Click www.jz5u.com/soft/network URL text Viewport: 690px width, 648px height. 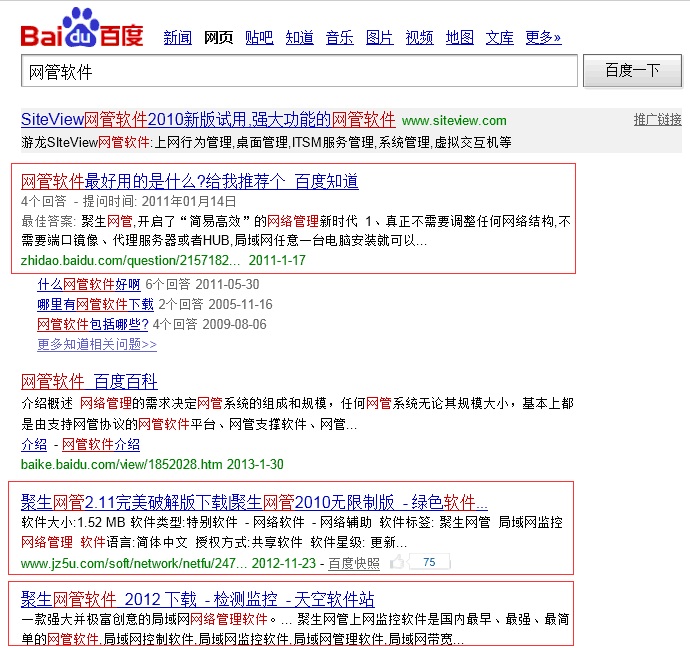pos(134,563)
